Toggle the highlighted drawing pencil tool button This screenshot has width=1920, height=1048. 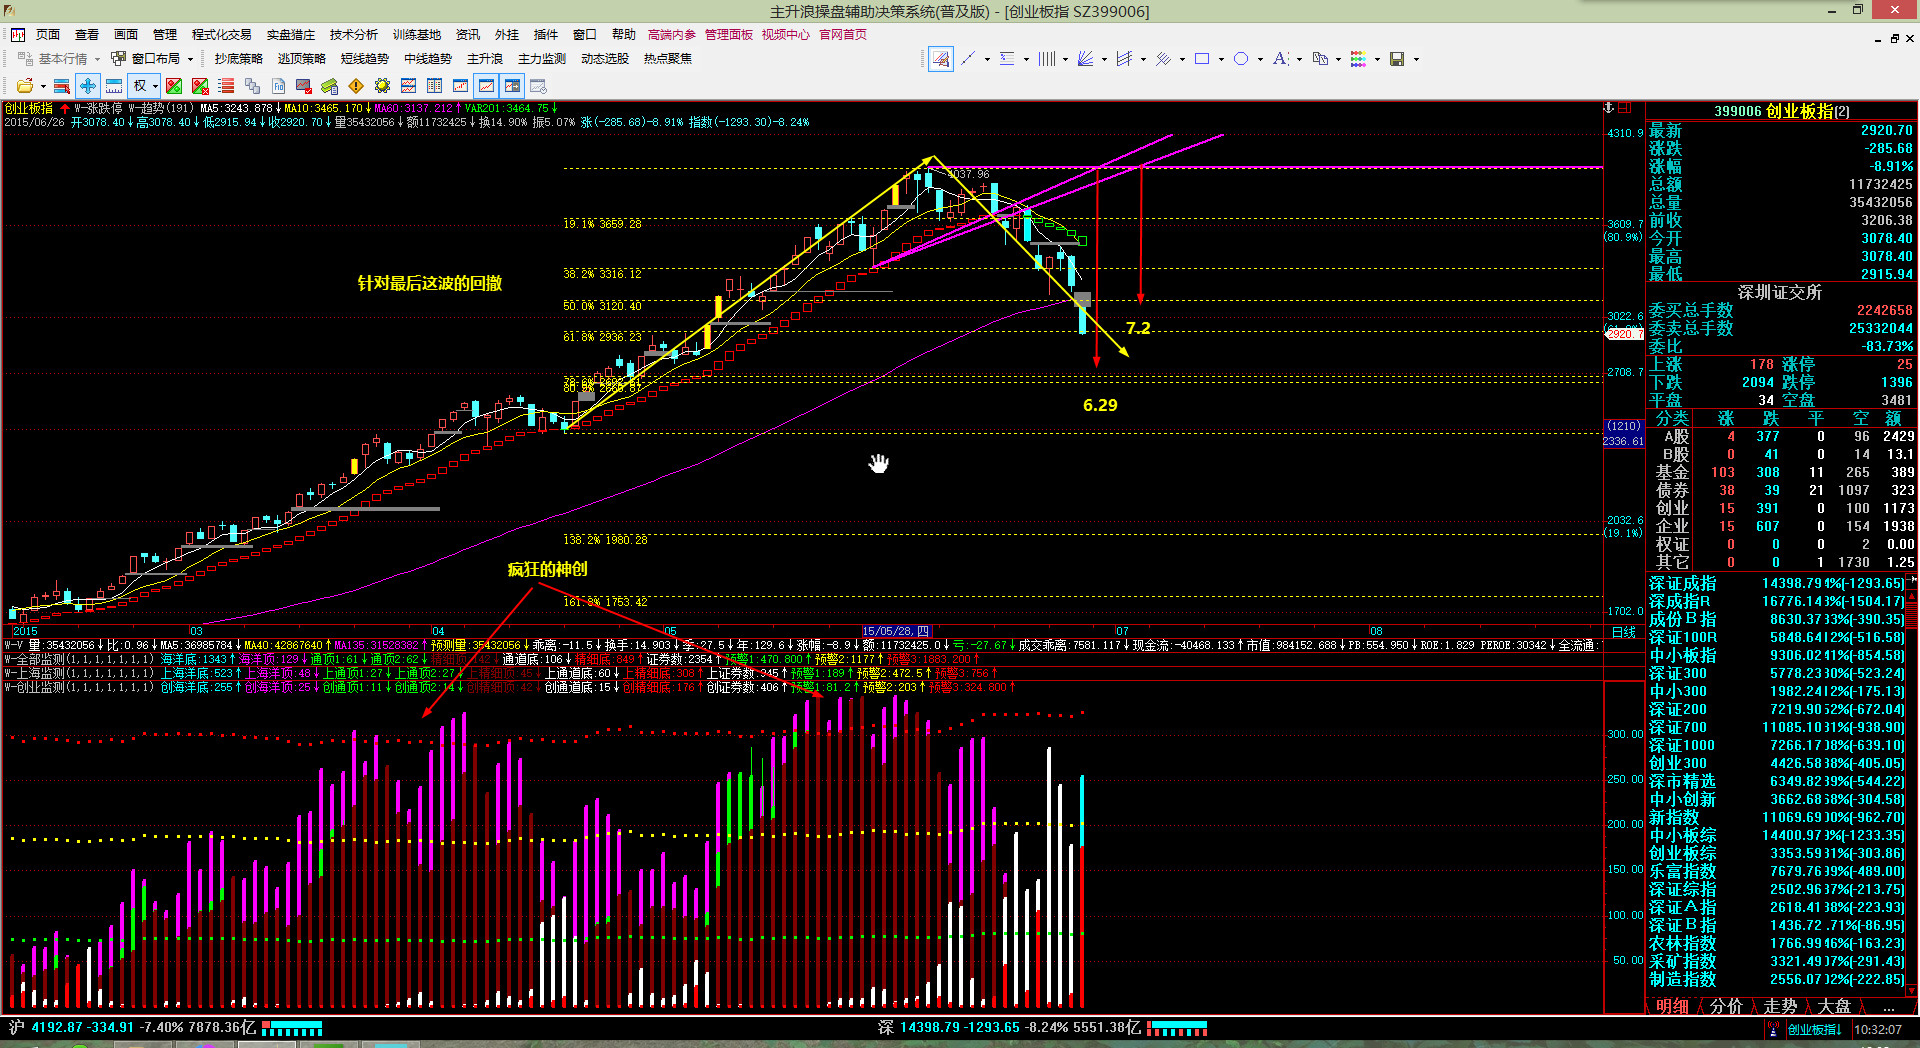pyautogui.click(x=940, y=59)
